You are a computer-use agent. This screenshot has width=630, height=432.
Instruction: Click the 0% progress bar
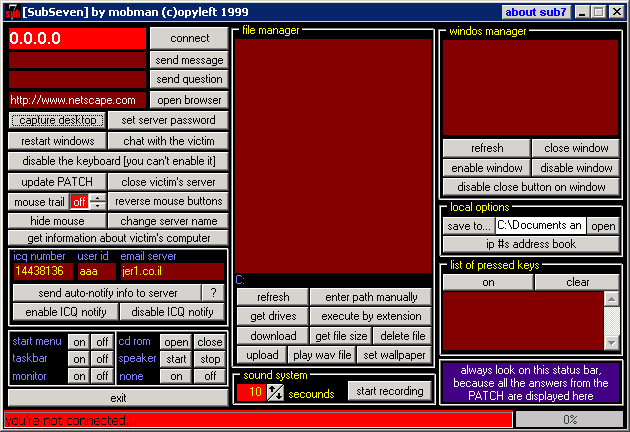point(569,420)
